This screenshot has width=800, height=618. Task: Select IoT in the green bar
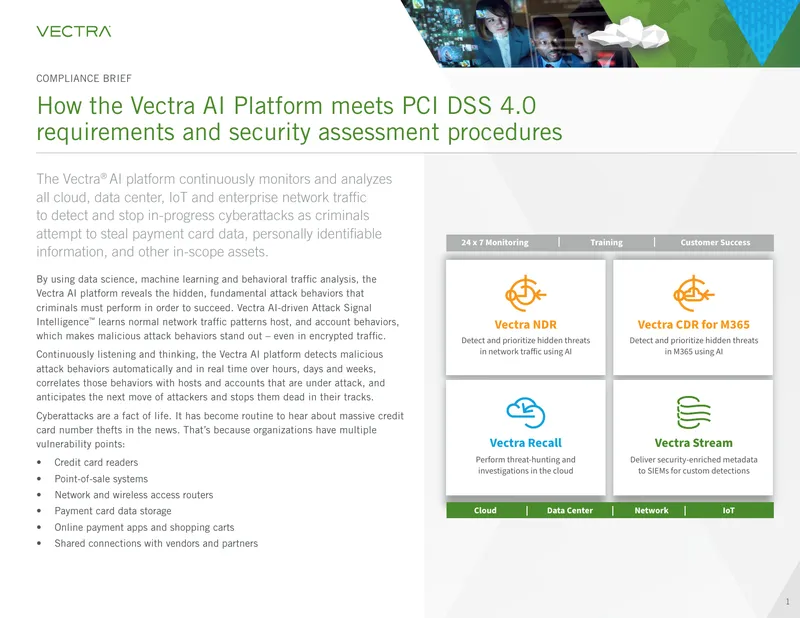pos(729,510)
